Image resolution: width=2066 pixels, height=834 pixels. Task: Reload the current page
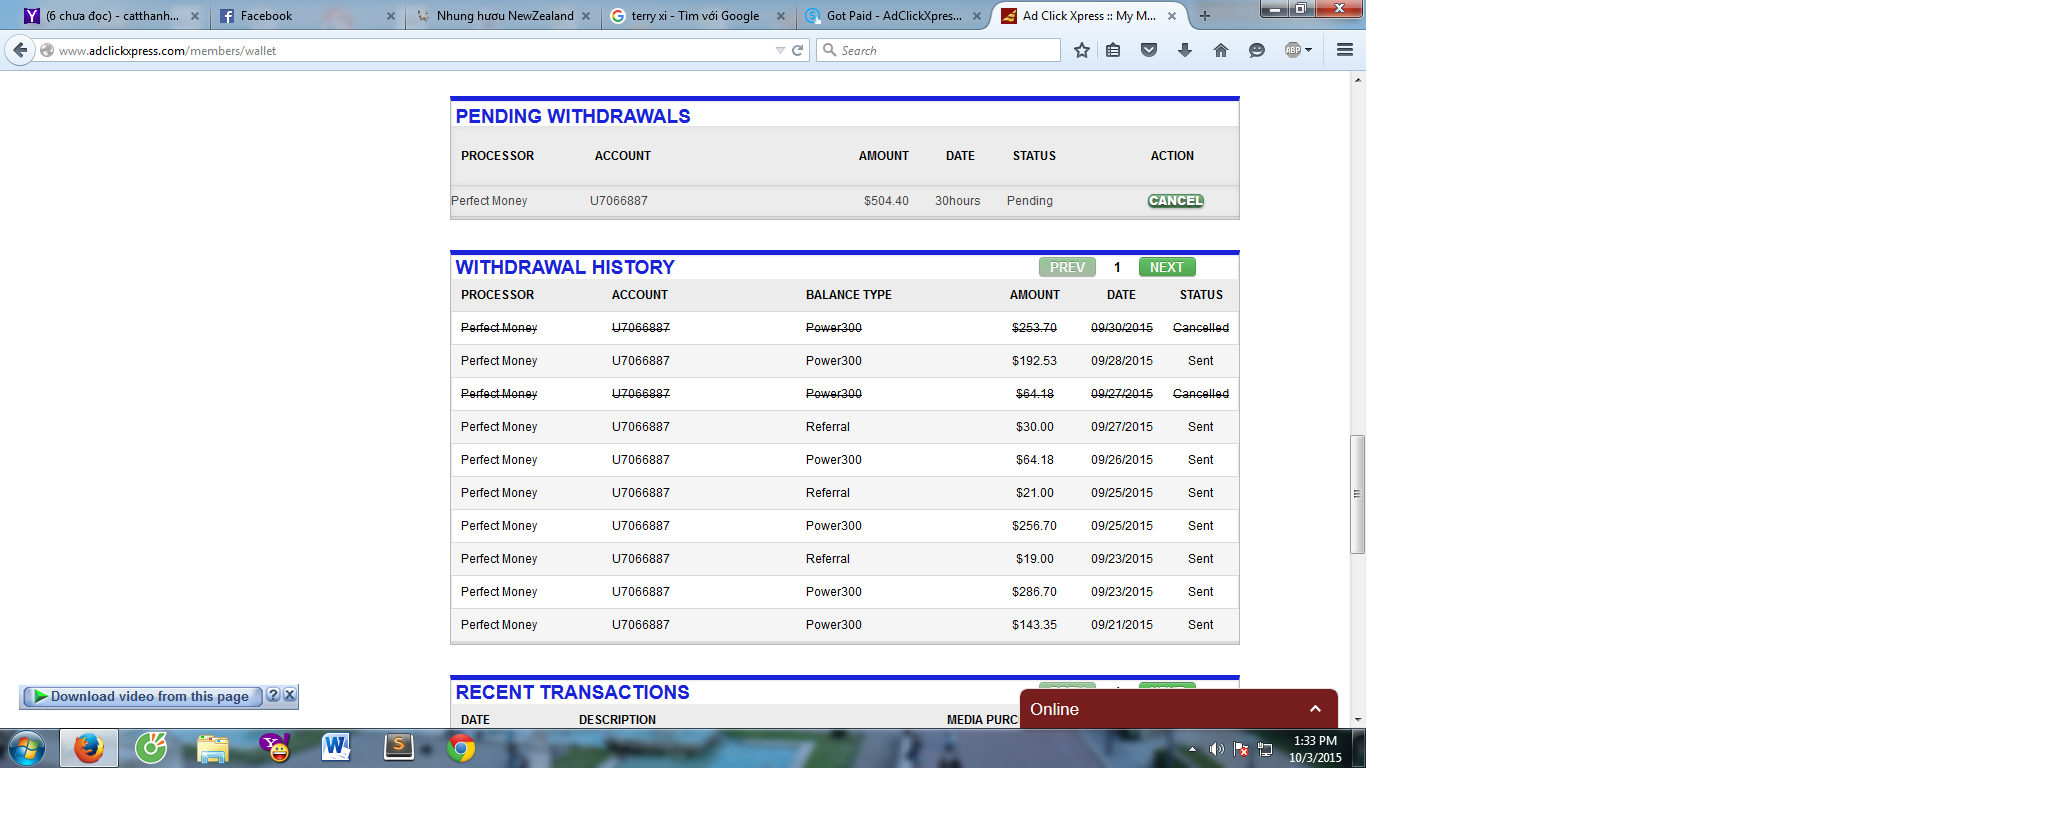point(798,50)
